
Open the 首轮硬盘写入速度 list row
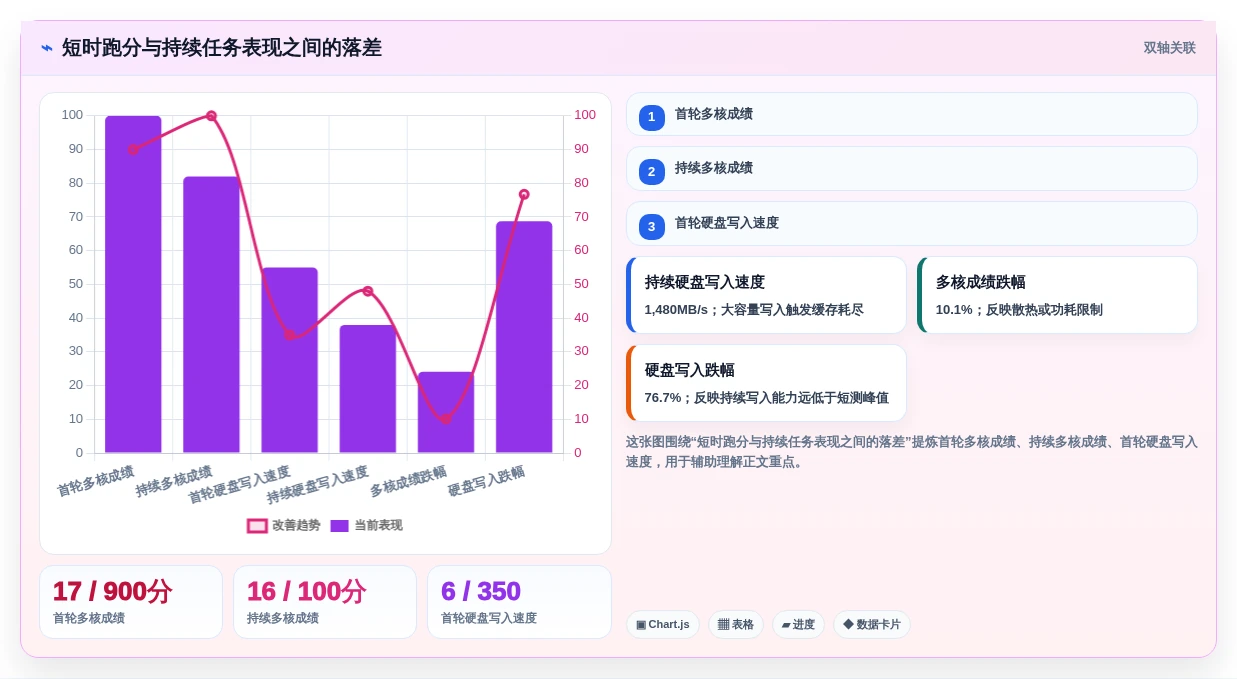[911, 224]
